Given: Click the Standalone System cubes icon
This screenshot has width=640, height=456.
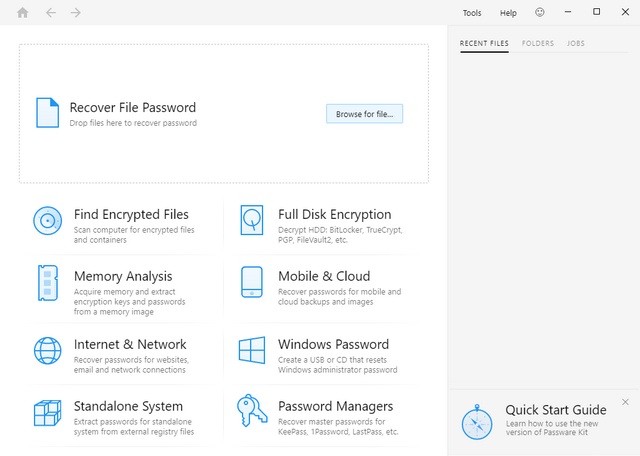Looking at the screenshot, I should pyautogui.click(x=47, y=413).
